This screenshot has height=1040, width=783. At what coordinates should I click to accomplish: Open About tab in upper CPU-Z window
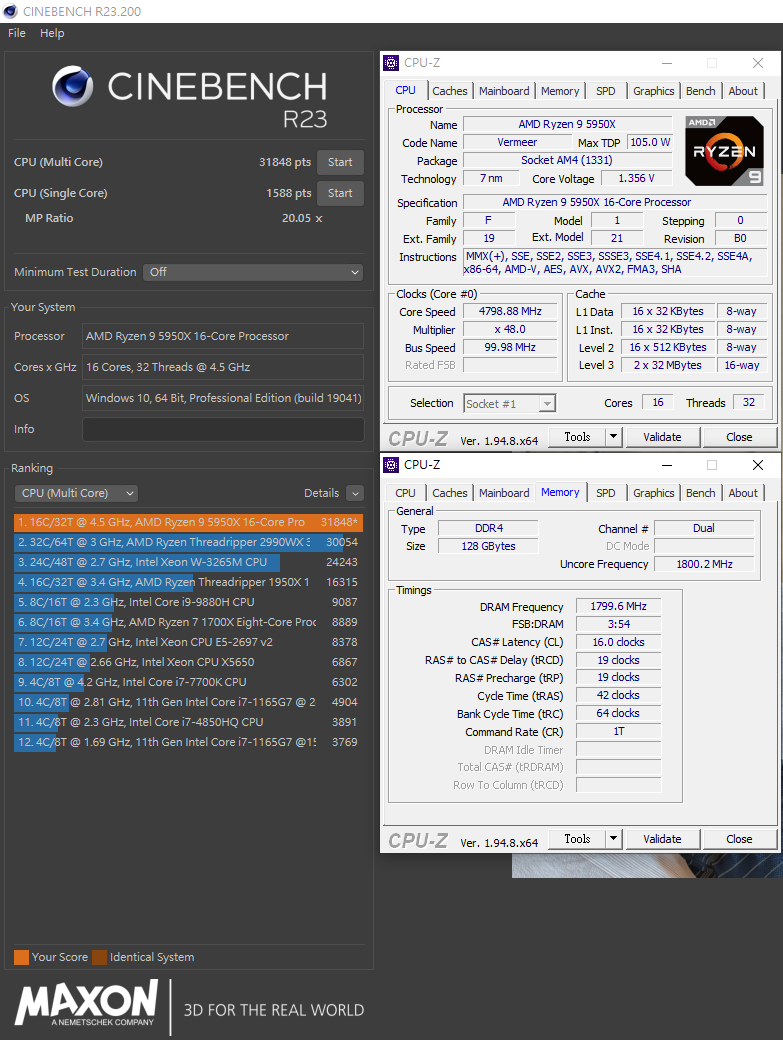tap(743, 91)
